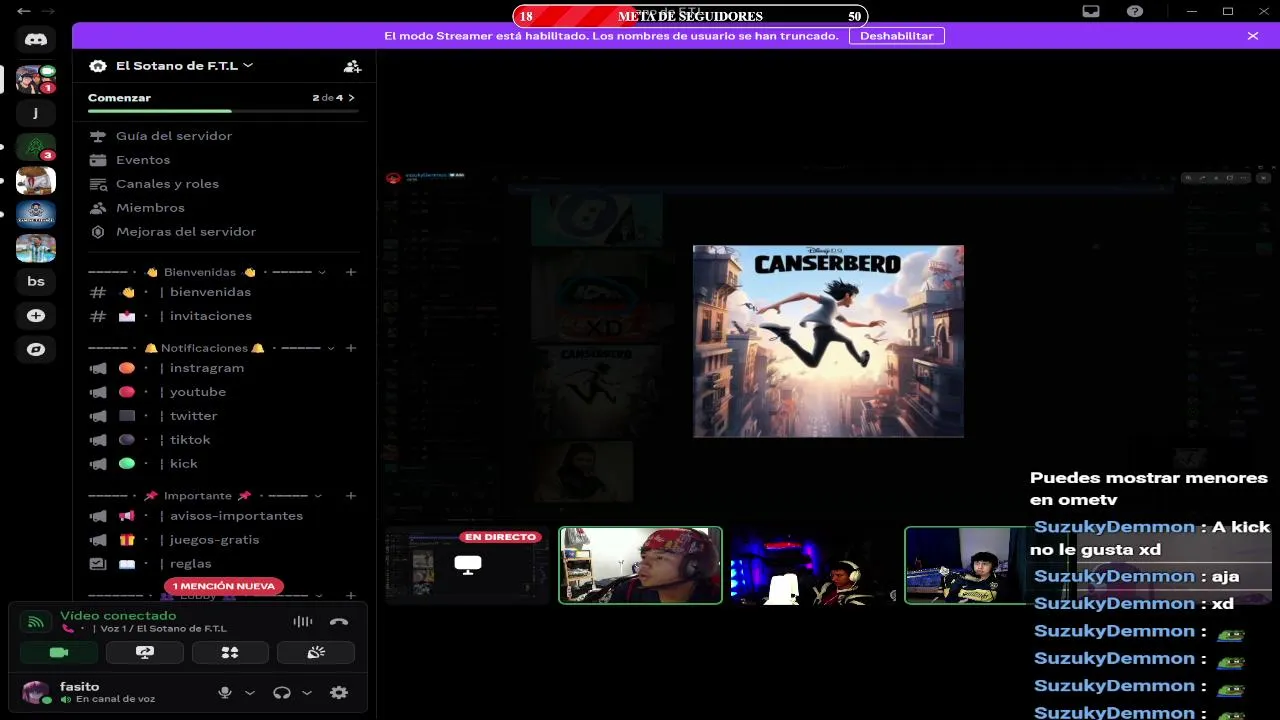The height and width of the screenshot is (720, 1280).
Task: Jump to 1 MENCIÓN NUEVA
Action: 224,586
